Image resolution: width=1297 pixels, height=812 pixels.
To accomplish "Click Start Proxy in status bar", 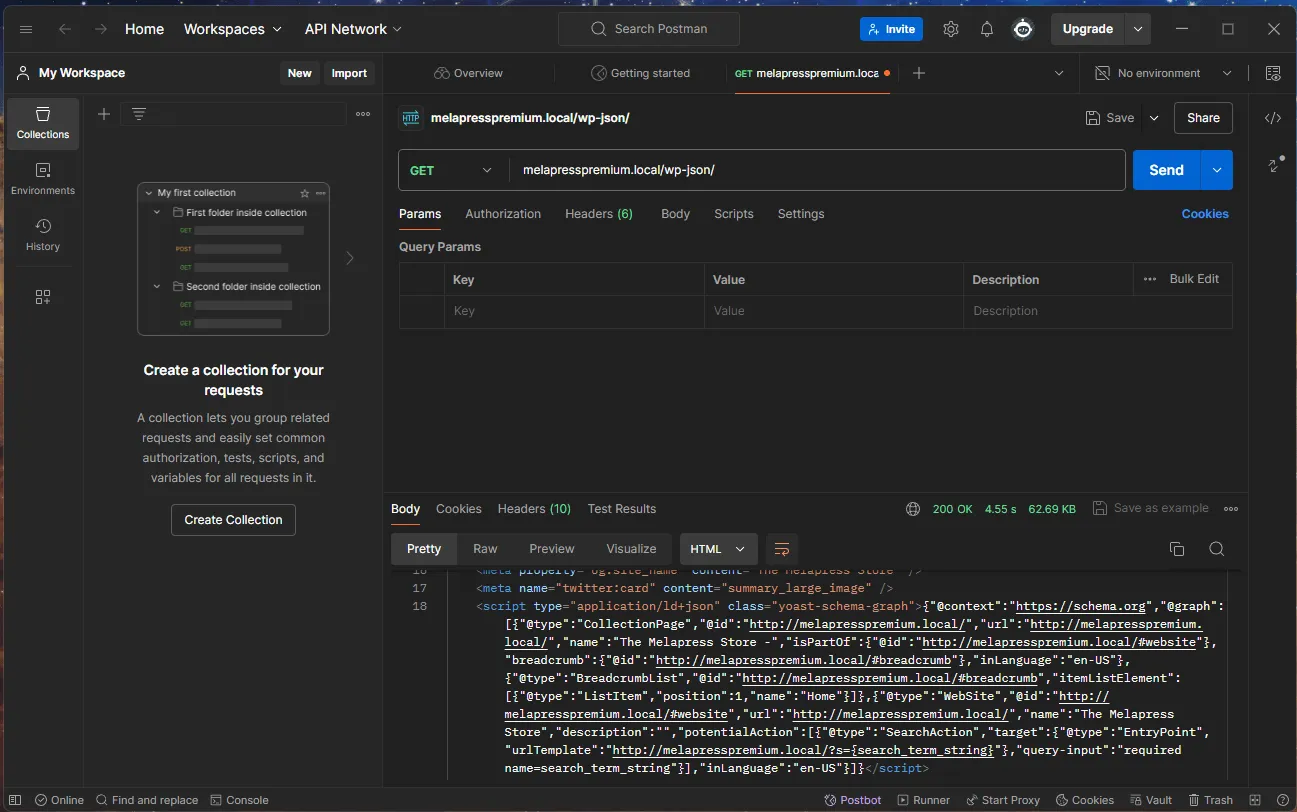I will tap(1002, 800).
